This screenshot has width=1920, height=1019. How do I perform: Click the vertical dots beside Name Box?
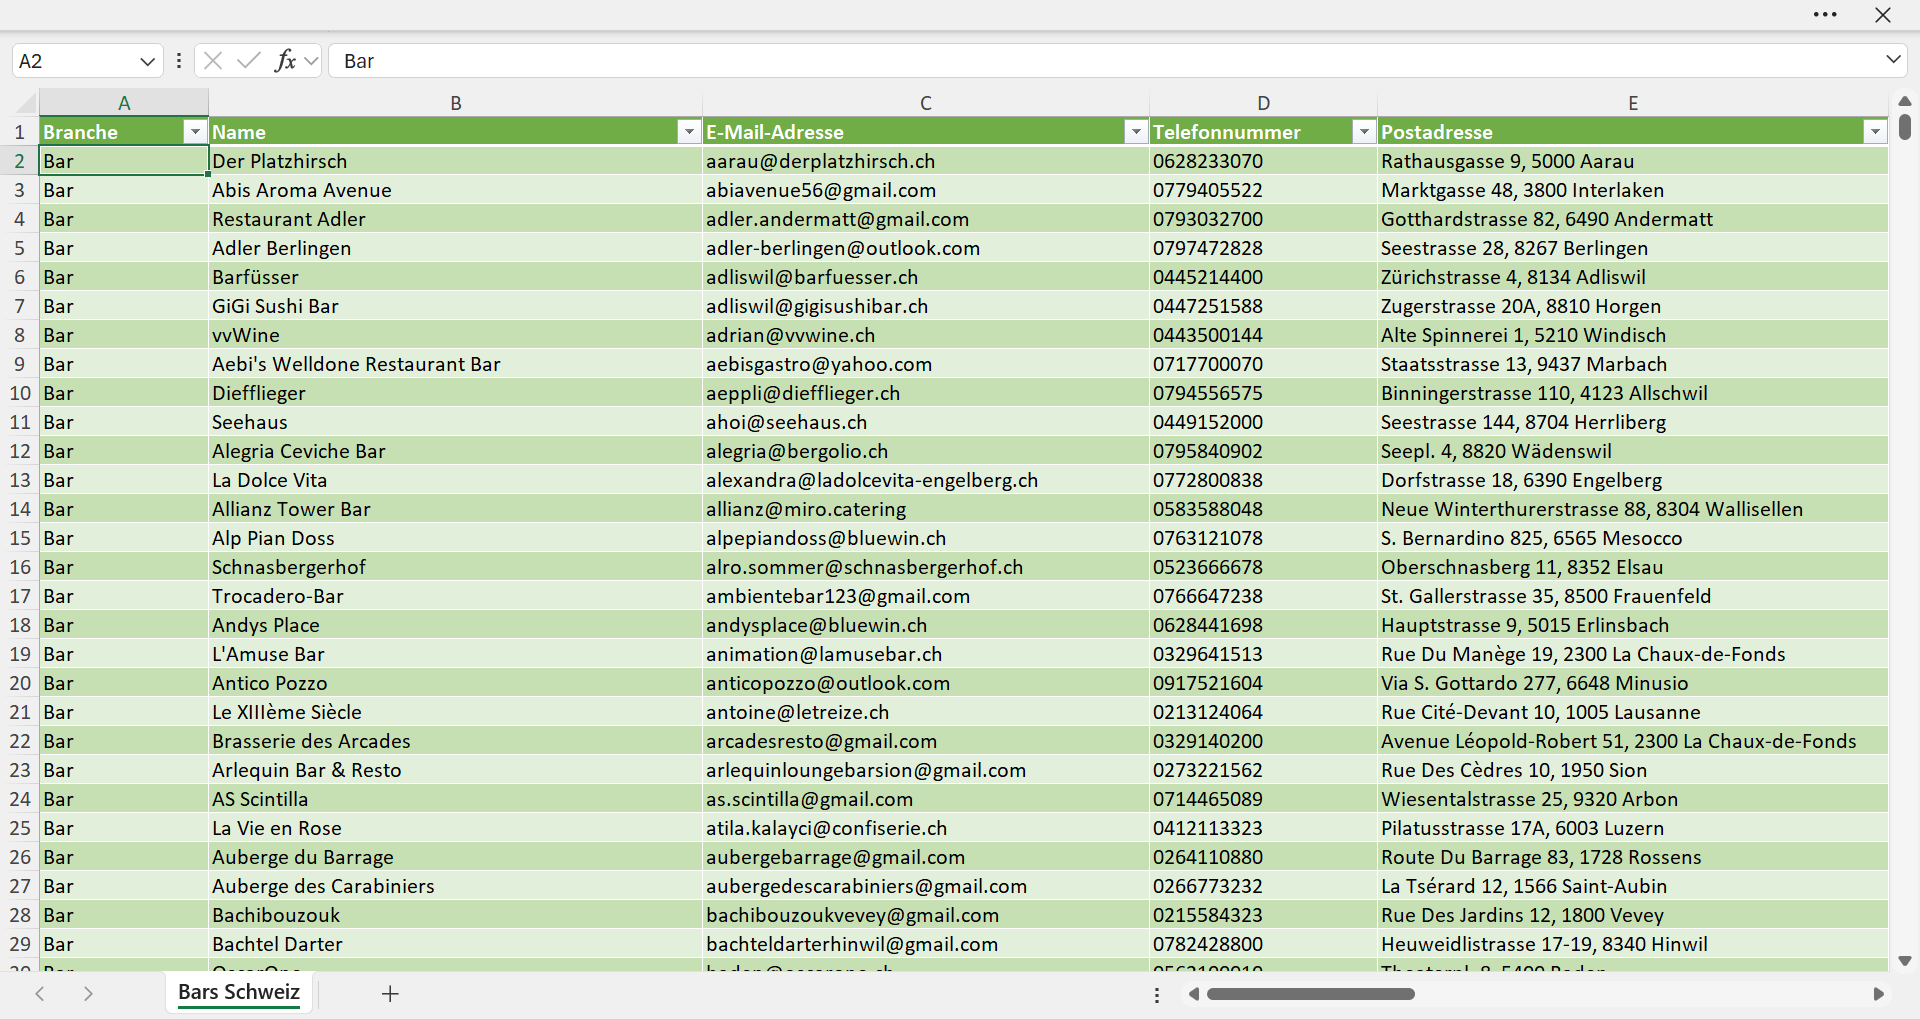tap(179, 61)
